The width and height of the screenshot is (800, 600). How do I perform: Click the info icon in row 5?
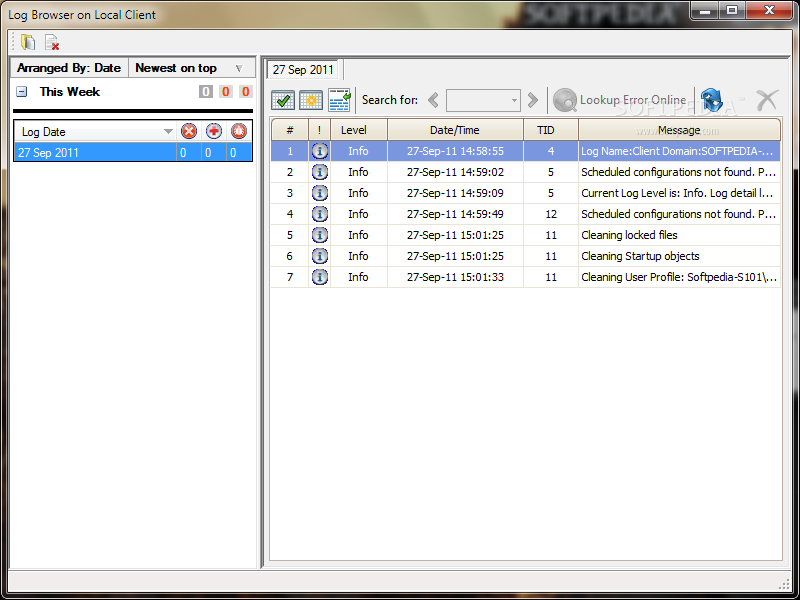(x=320, y=235)
